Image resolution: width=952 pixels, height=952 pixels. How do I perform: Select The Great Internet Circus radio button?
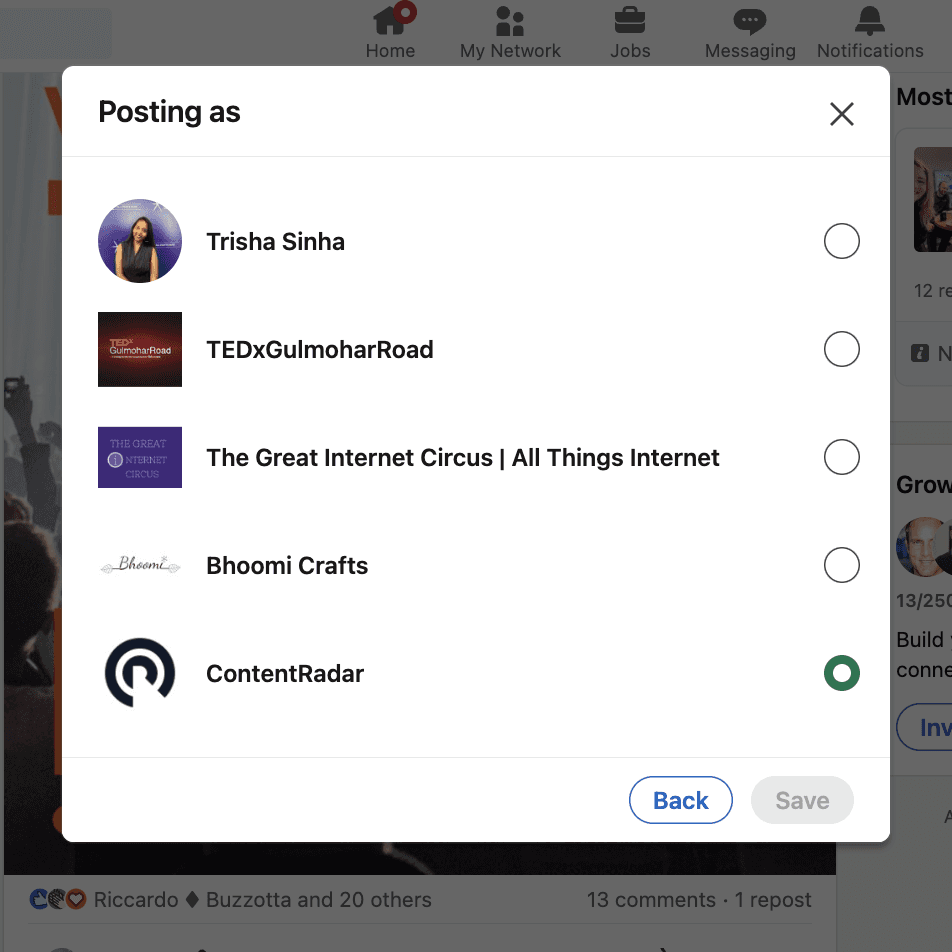point(842,457)
